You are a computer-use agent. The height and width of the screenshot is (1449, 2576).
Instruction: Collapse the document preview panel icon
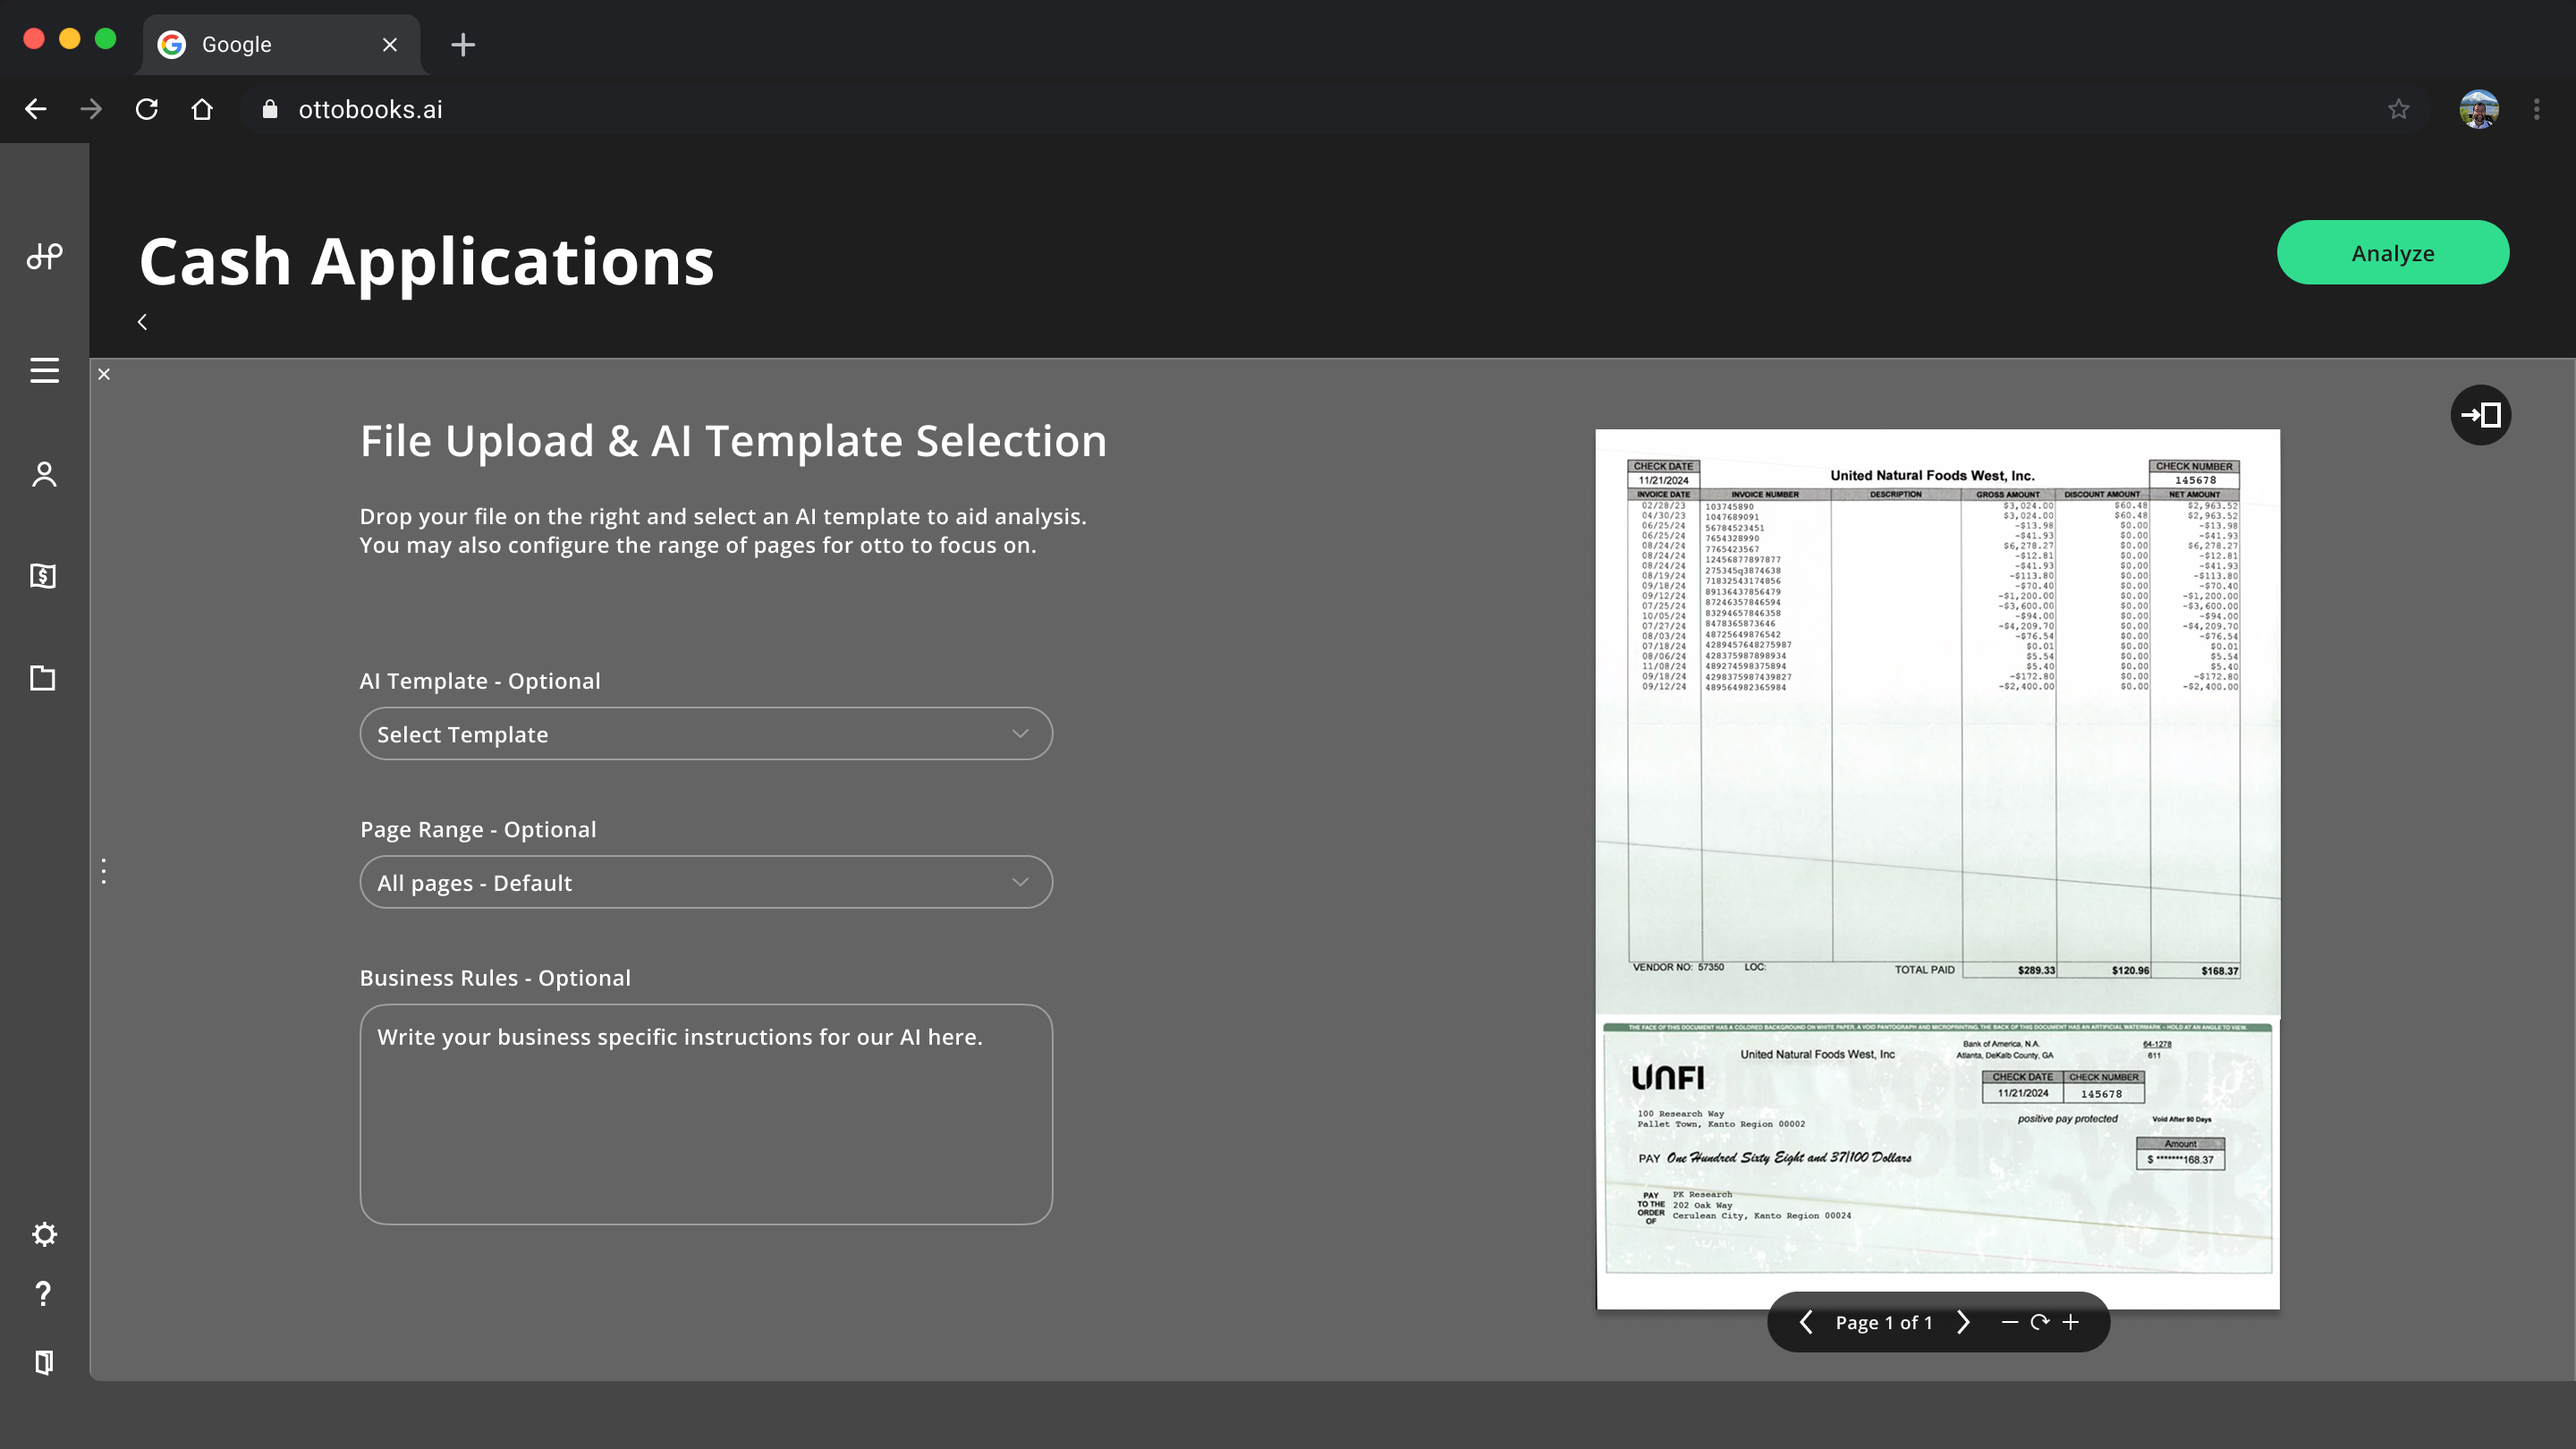[2480, 415]
